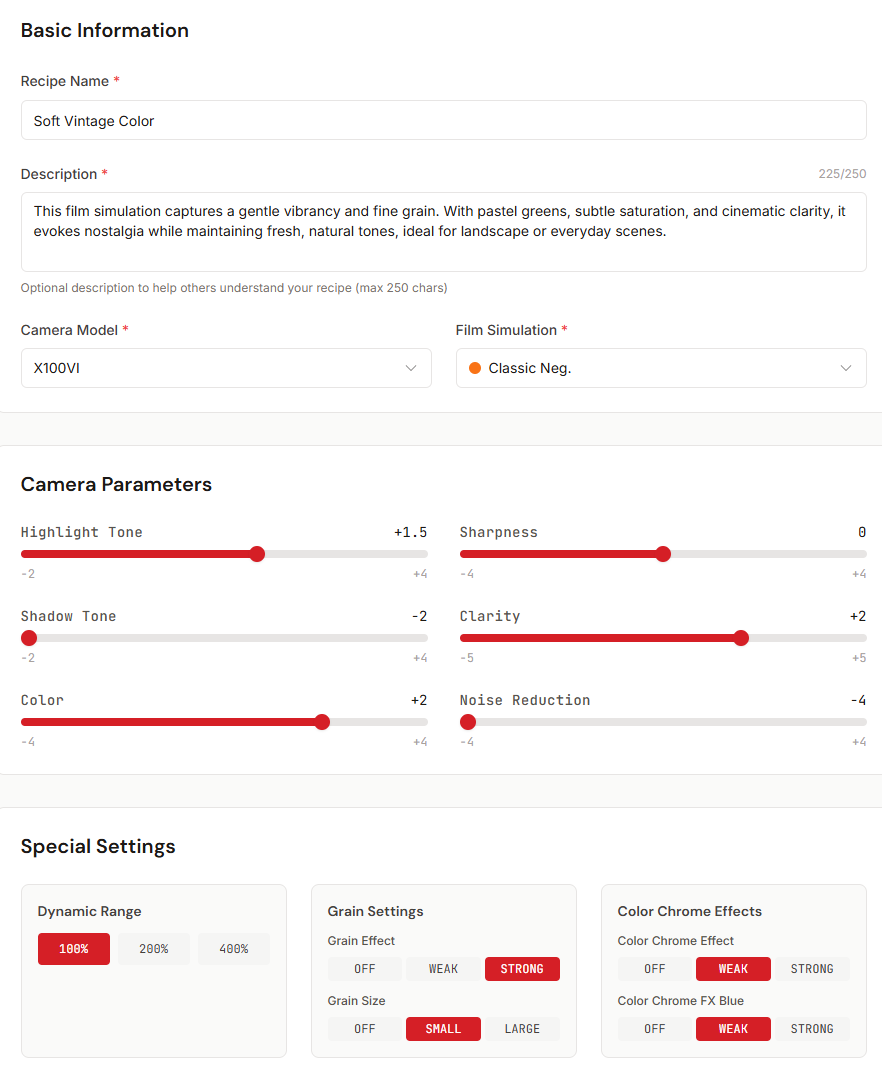Click the Shadow Tone slider handle

(28, 638)
